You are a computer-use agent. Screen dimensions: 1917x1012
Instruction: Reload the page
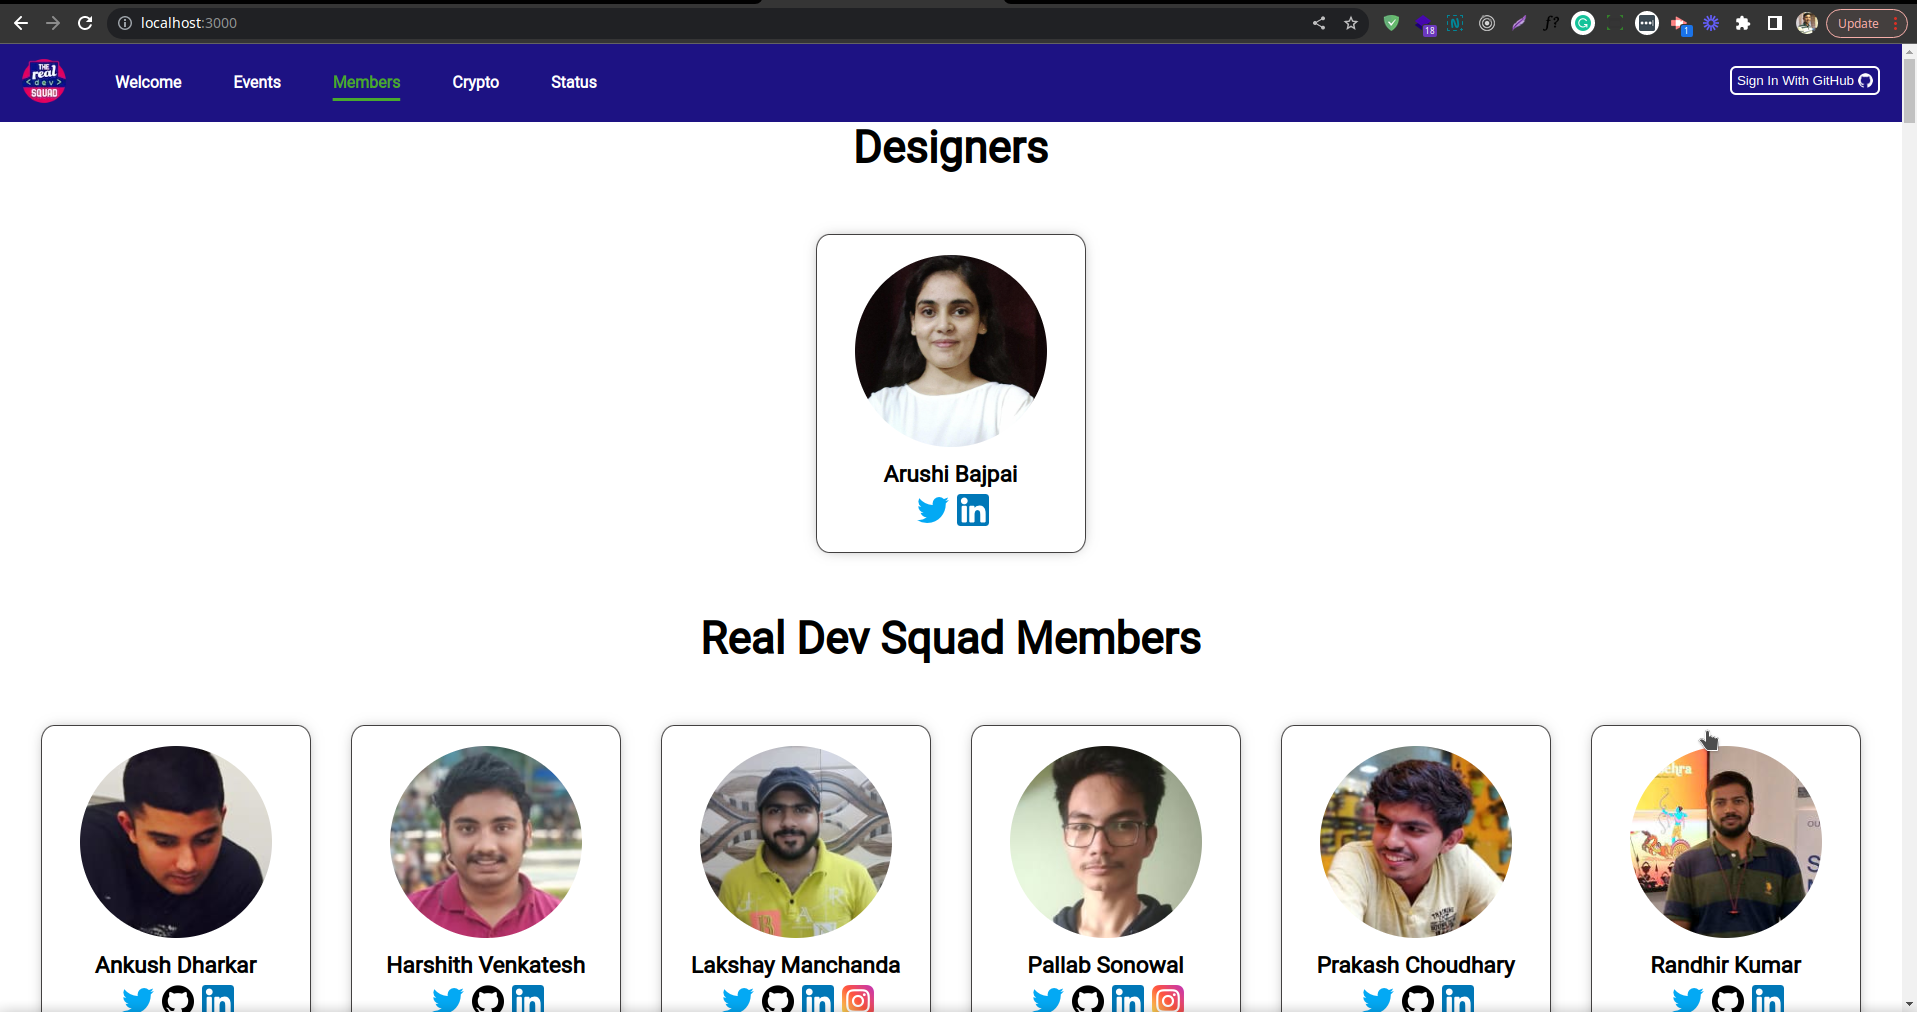pos(85,23)
